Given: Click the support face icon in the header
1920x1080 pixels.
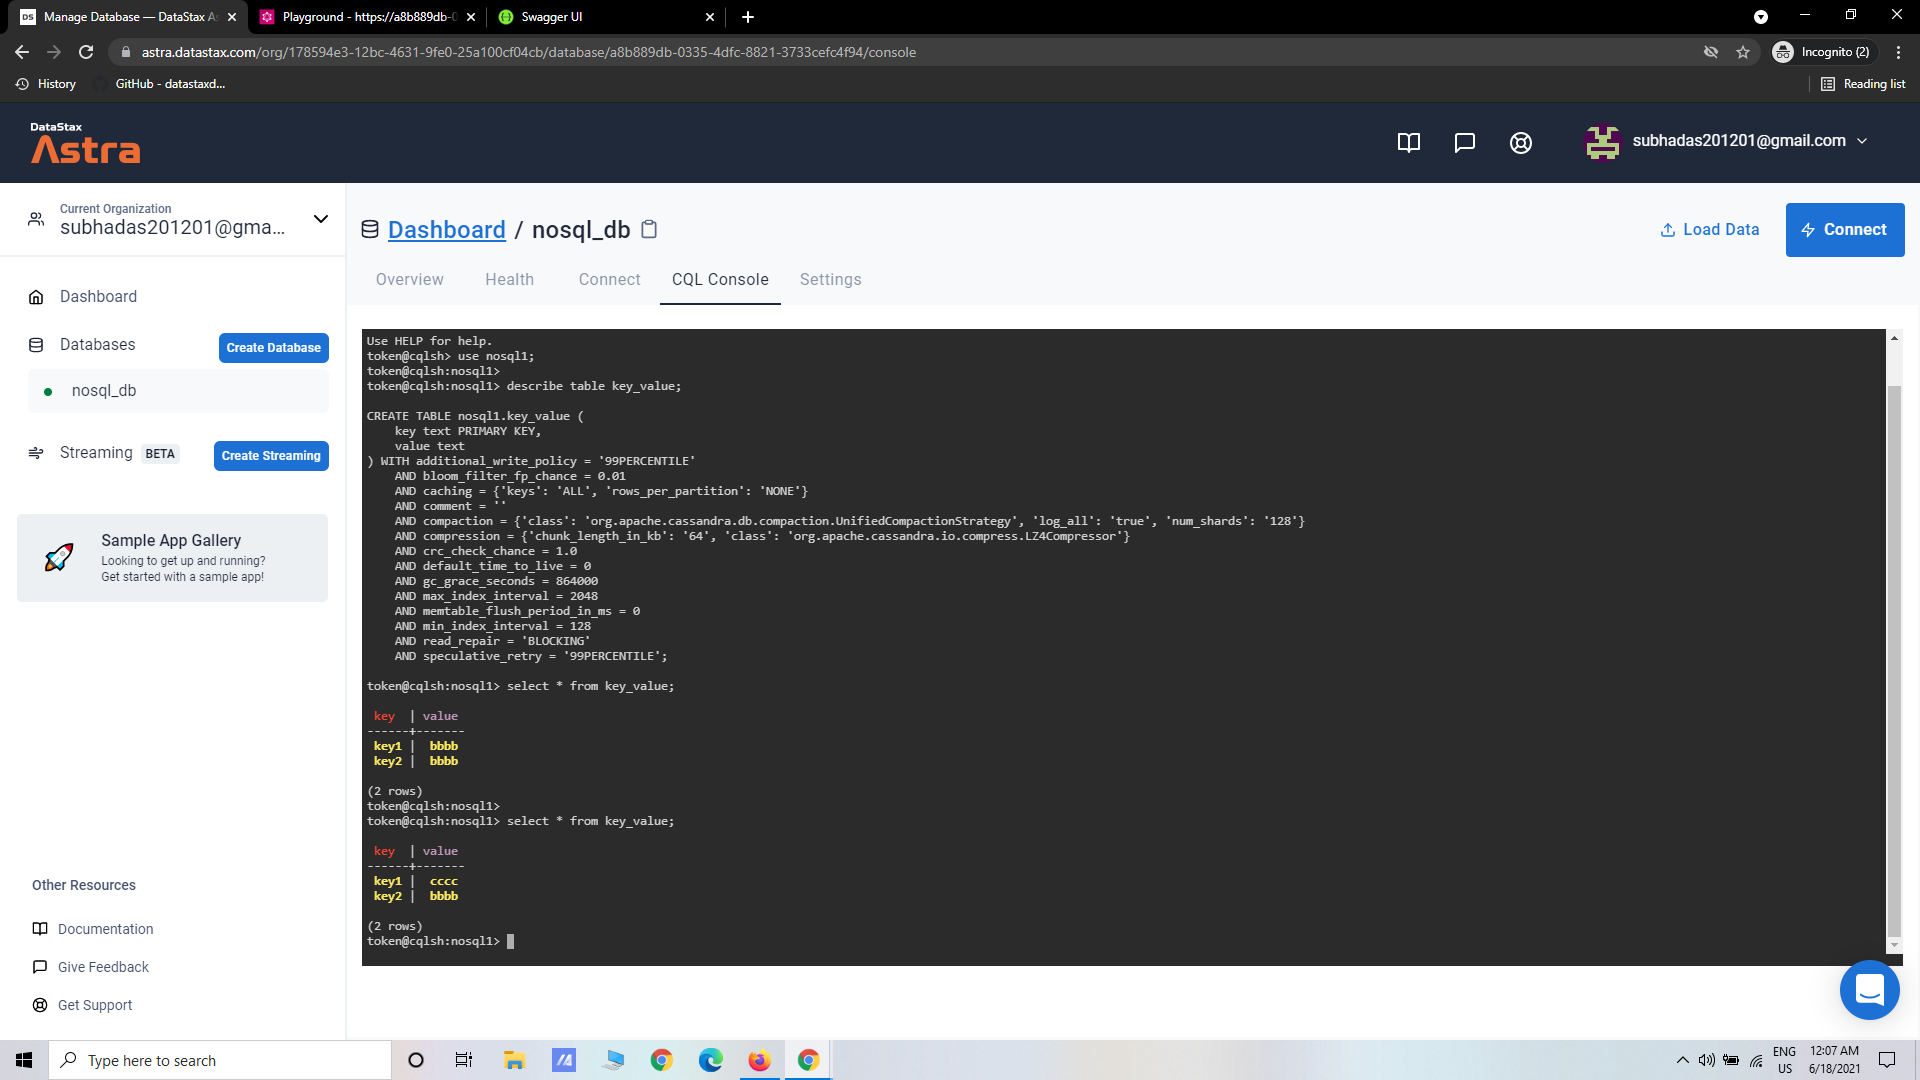Looking at the screenshot, I should (1520, 142).
